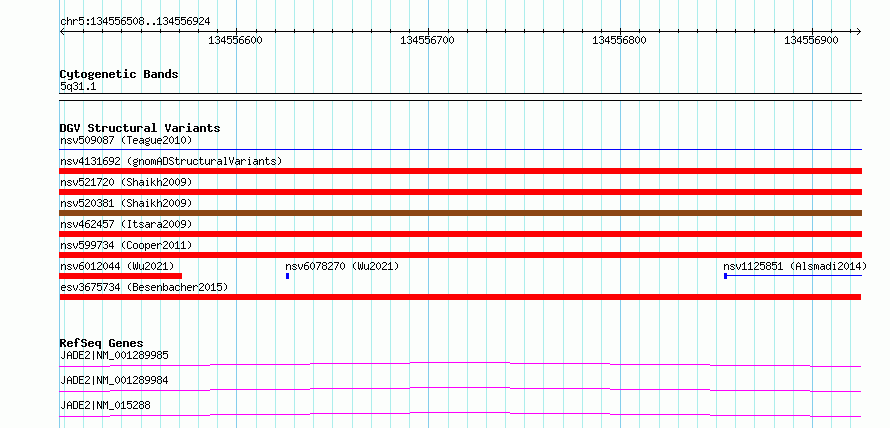Click the magenta line under JADE2|NM_015288
The image size is (890, 428).
pos(461,414)
